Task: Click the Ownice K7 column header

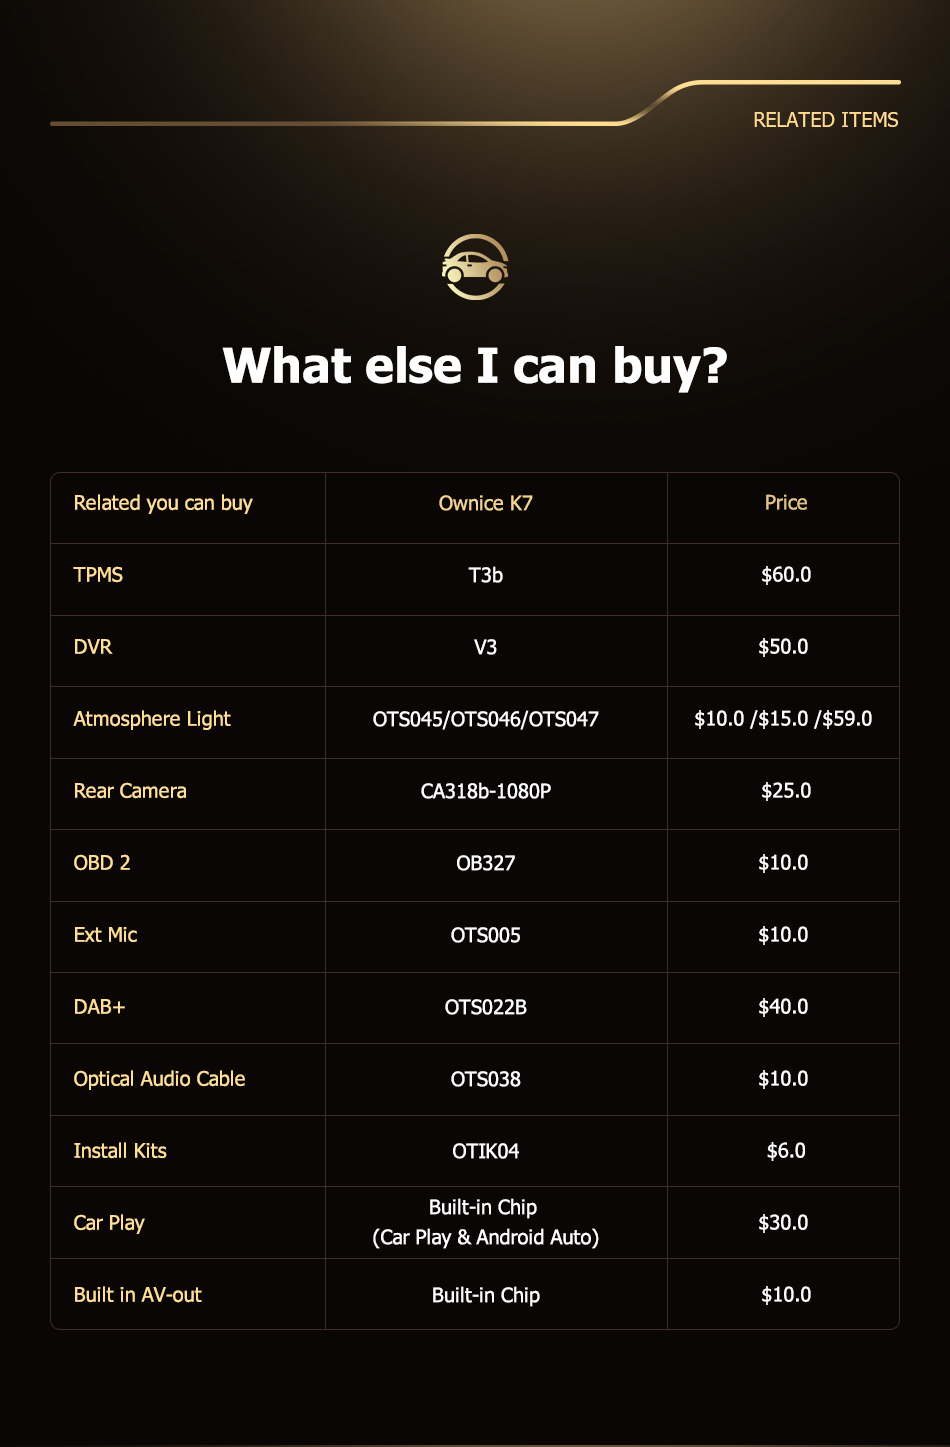Action: [x=485, y=503]
